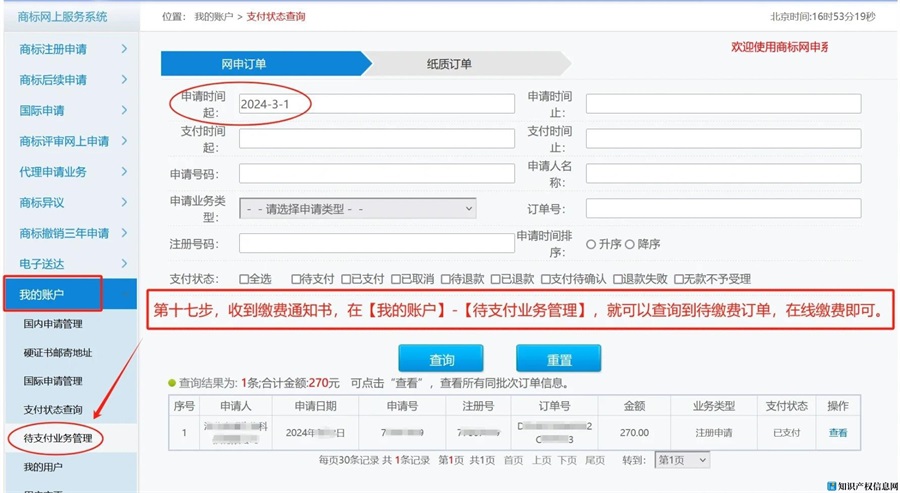
Task: Select the 网申订单 tab
Action: click(245, 64)
